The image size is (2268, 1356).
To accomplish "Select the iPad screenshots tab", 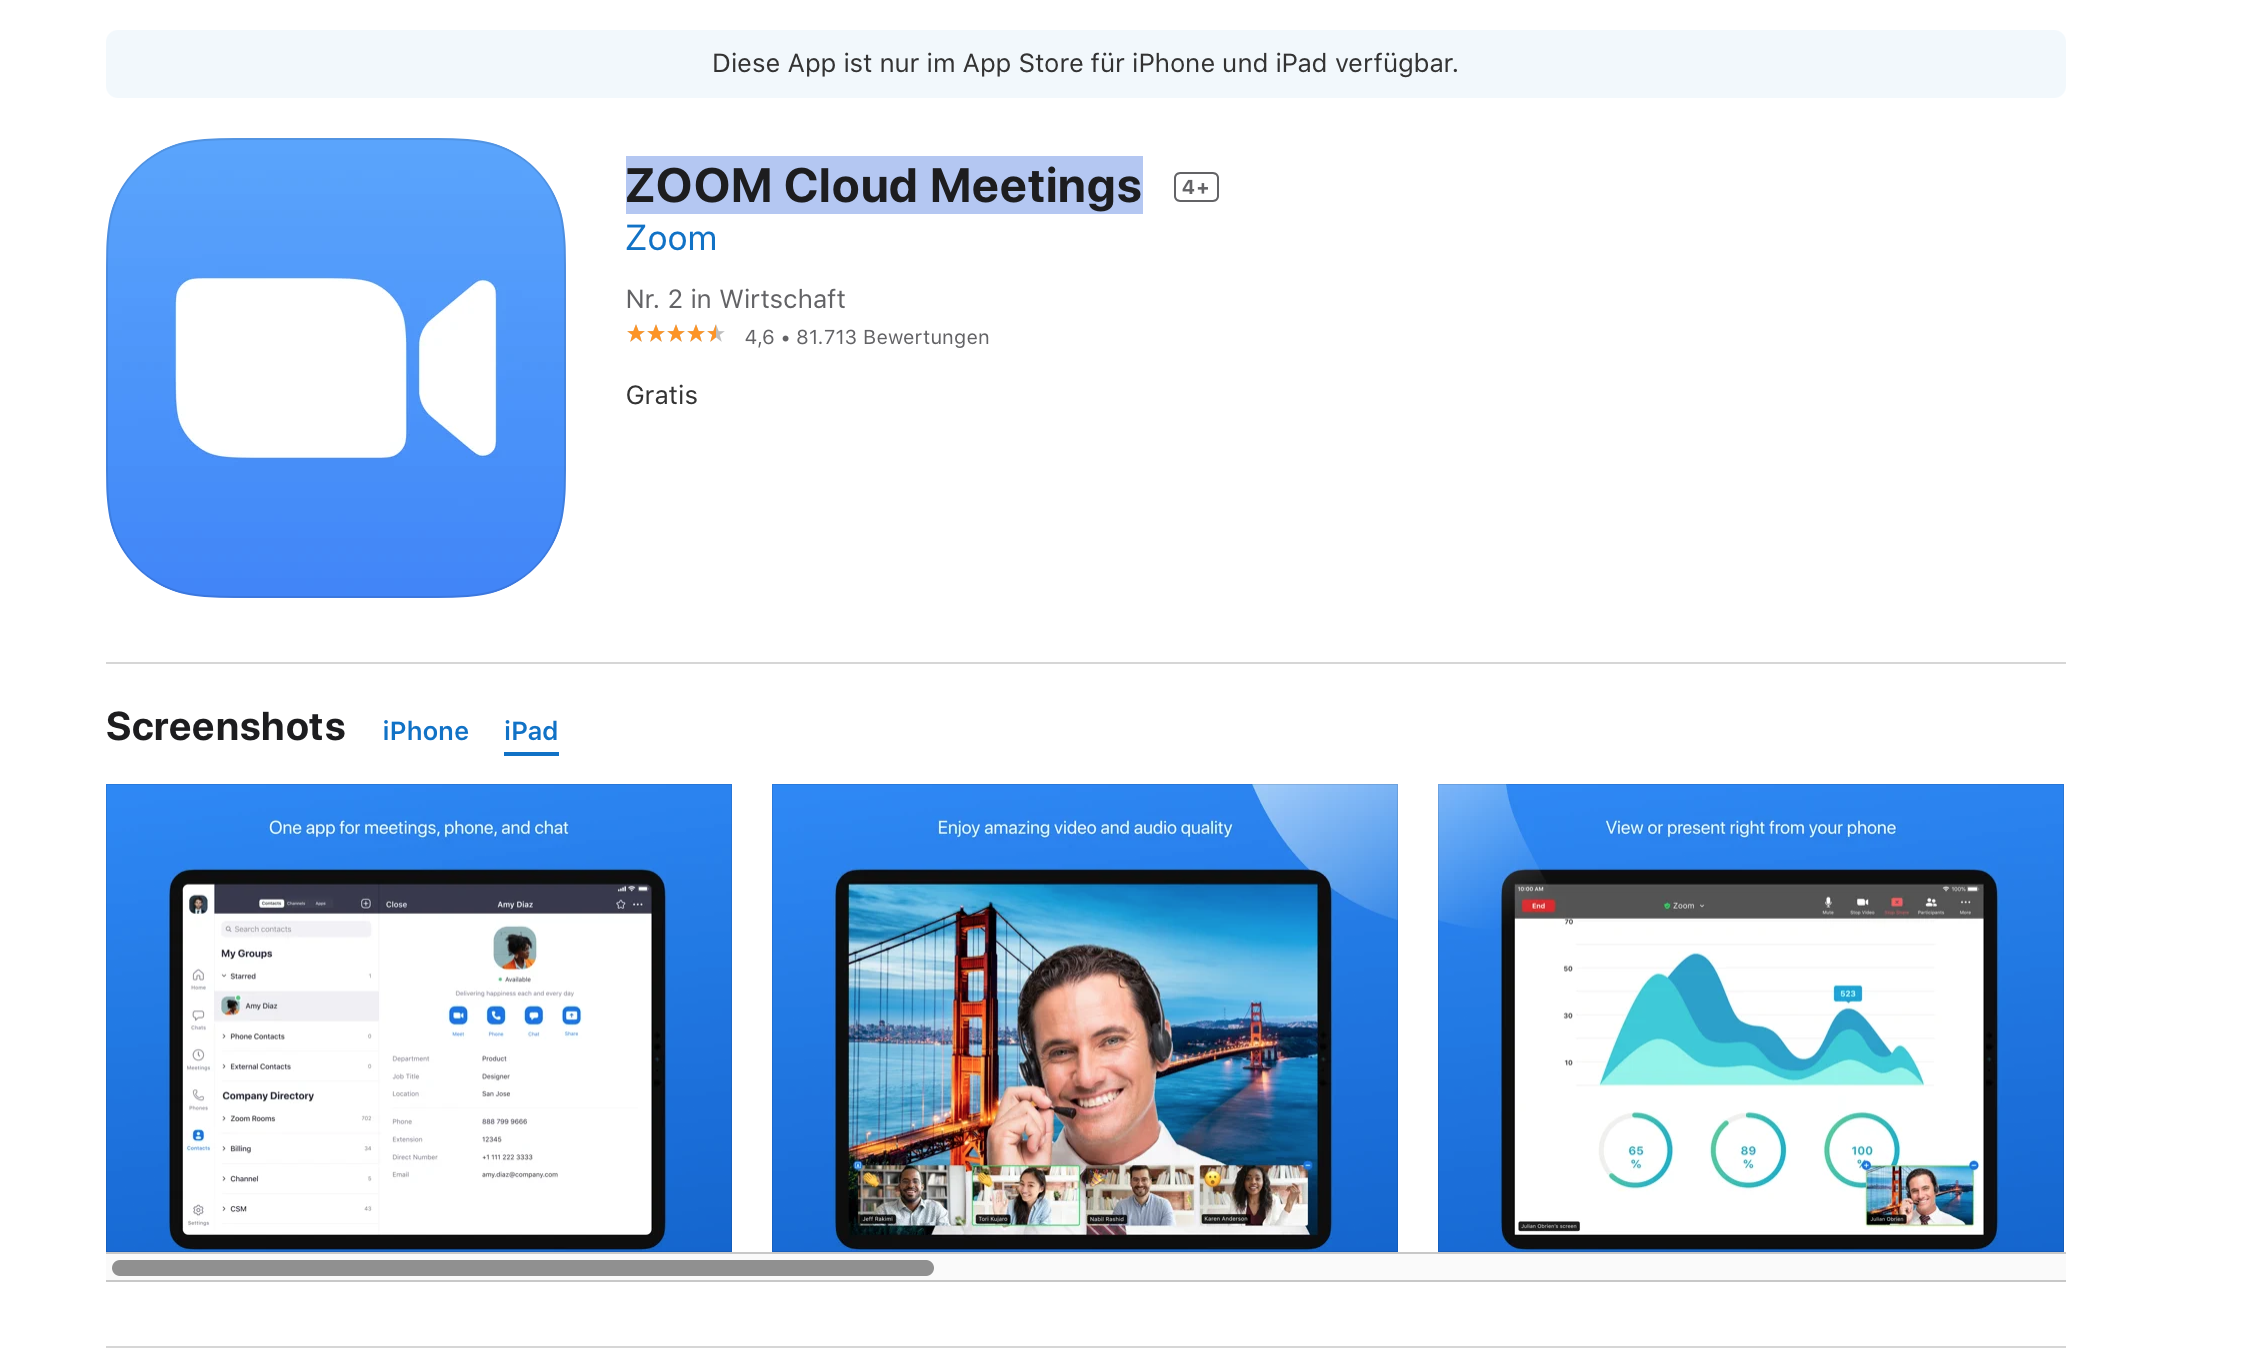I will coord(530,731).
